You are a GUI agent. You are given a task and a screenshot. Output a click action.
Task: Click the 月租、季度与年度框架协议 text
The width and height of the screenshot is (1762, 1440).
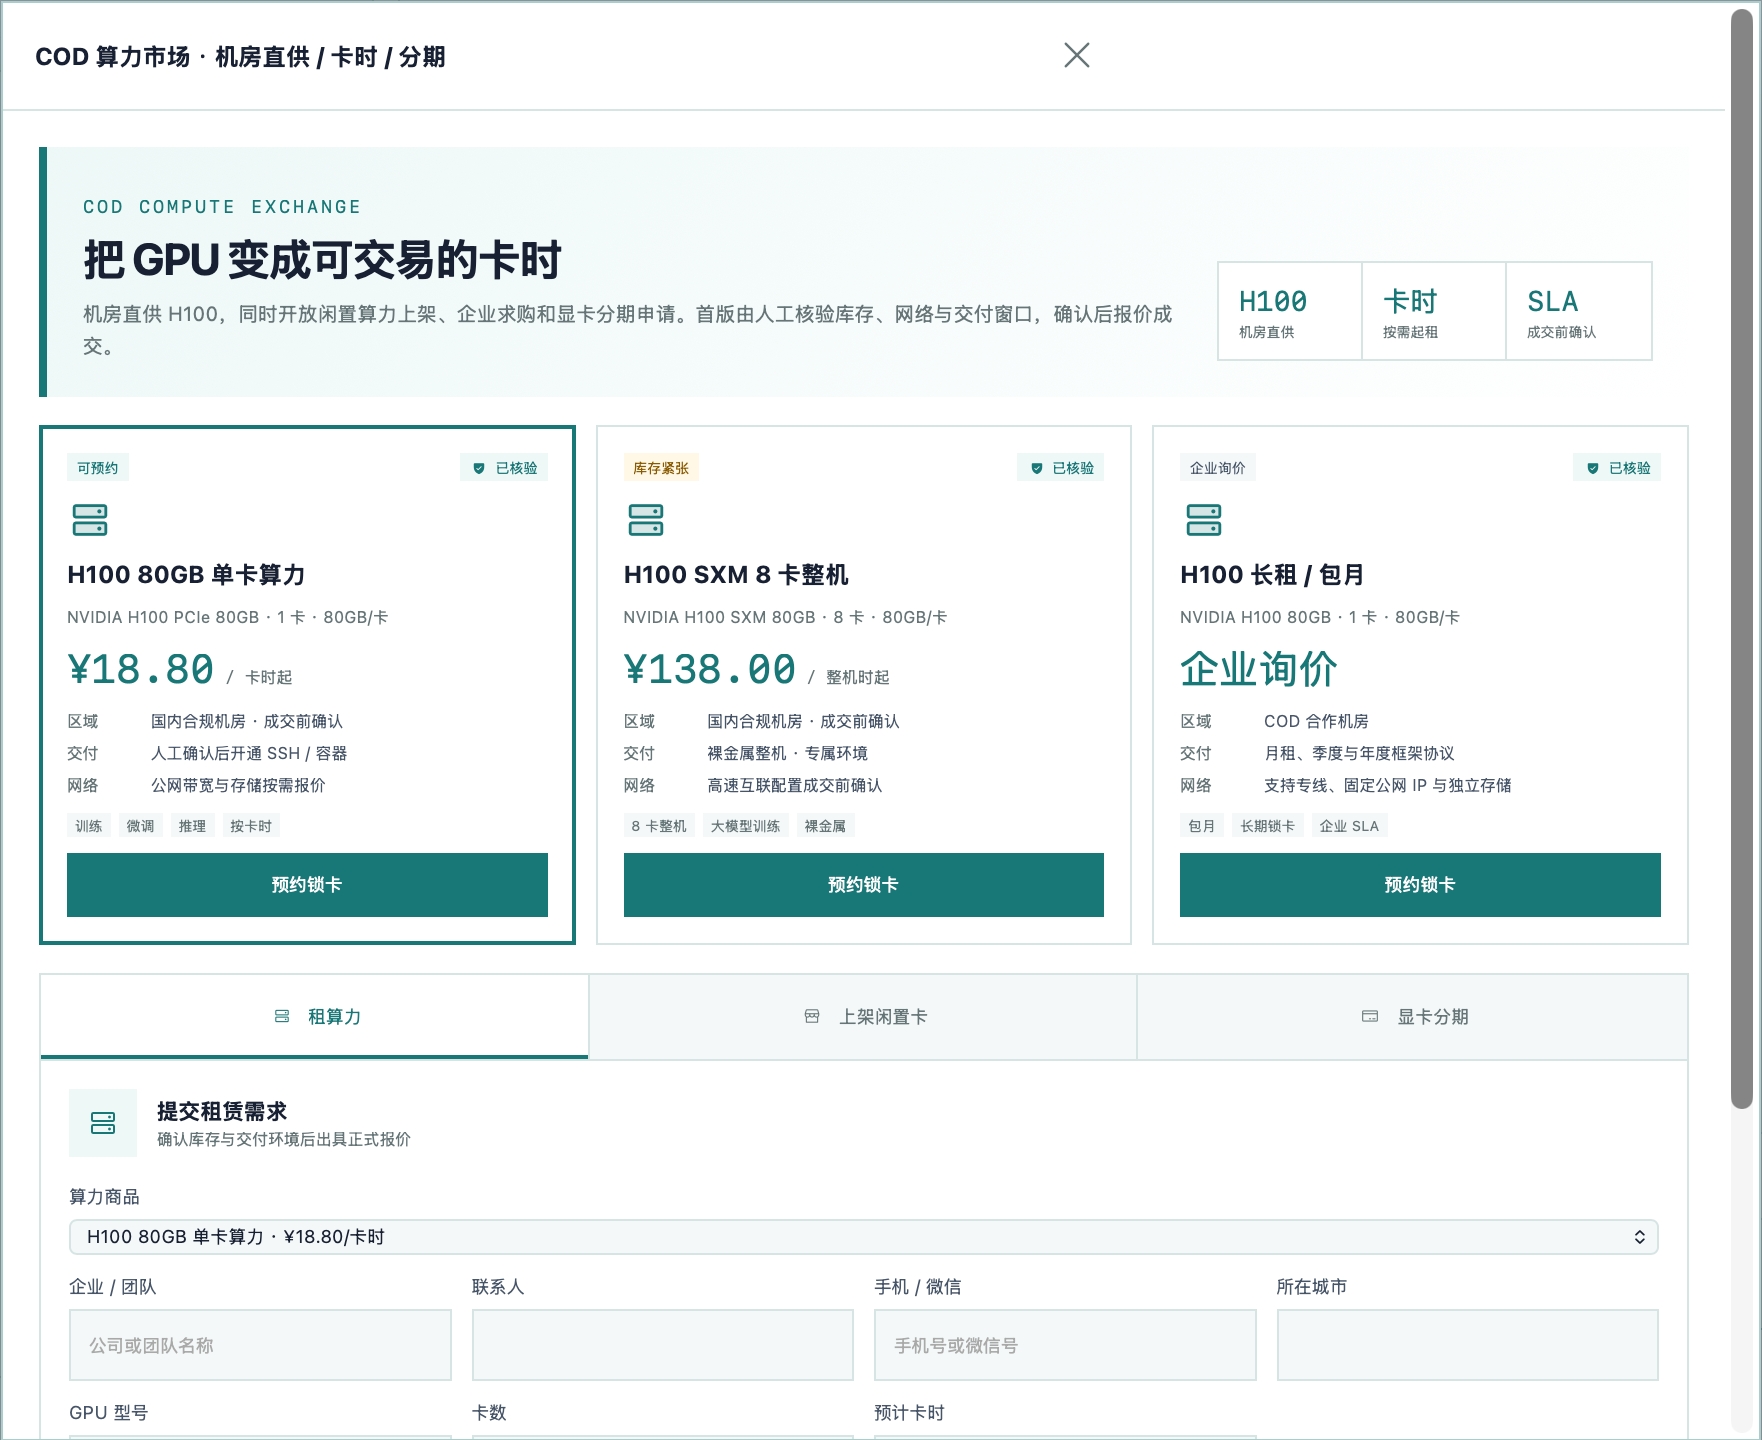(1359, 753)
